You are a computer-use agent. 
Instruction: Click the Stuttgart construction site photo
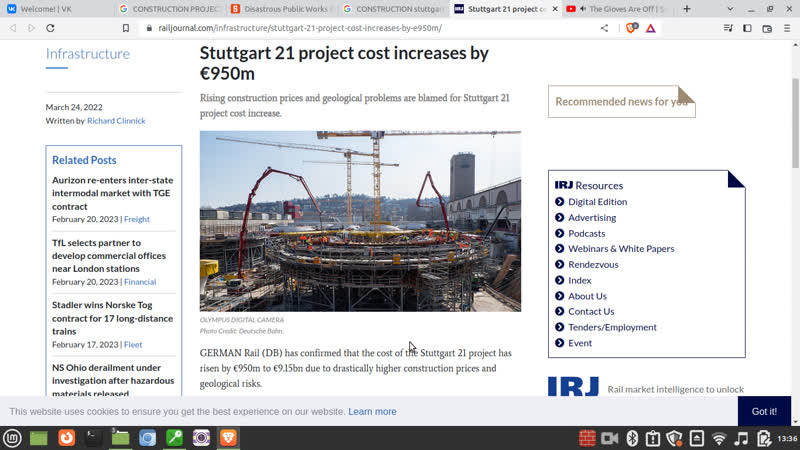360,221
